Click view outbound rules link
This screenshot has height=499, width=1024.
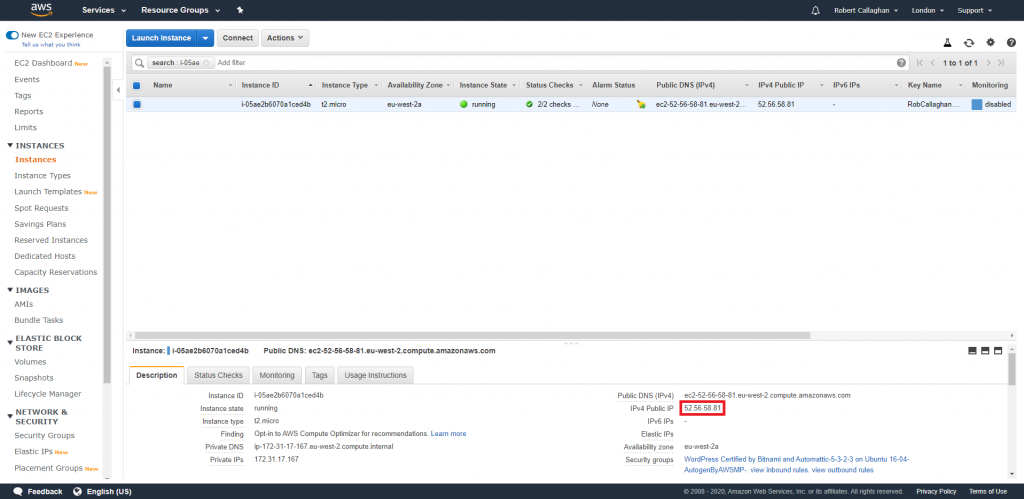[x=843, y=470]
